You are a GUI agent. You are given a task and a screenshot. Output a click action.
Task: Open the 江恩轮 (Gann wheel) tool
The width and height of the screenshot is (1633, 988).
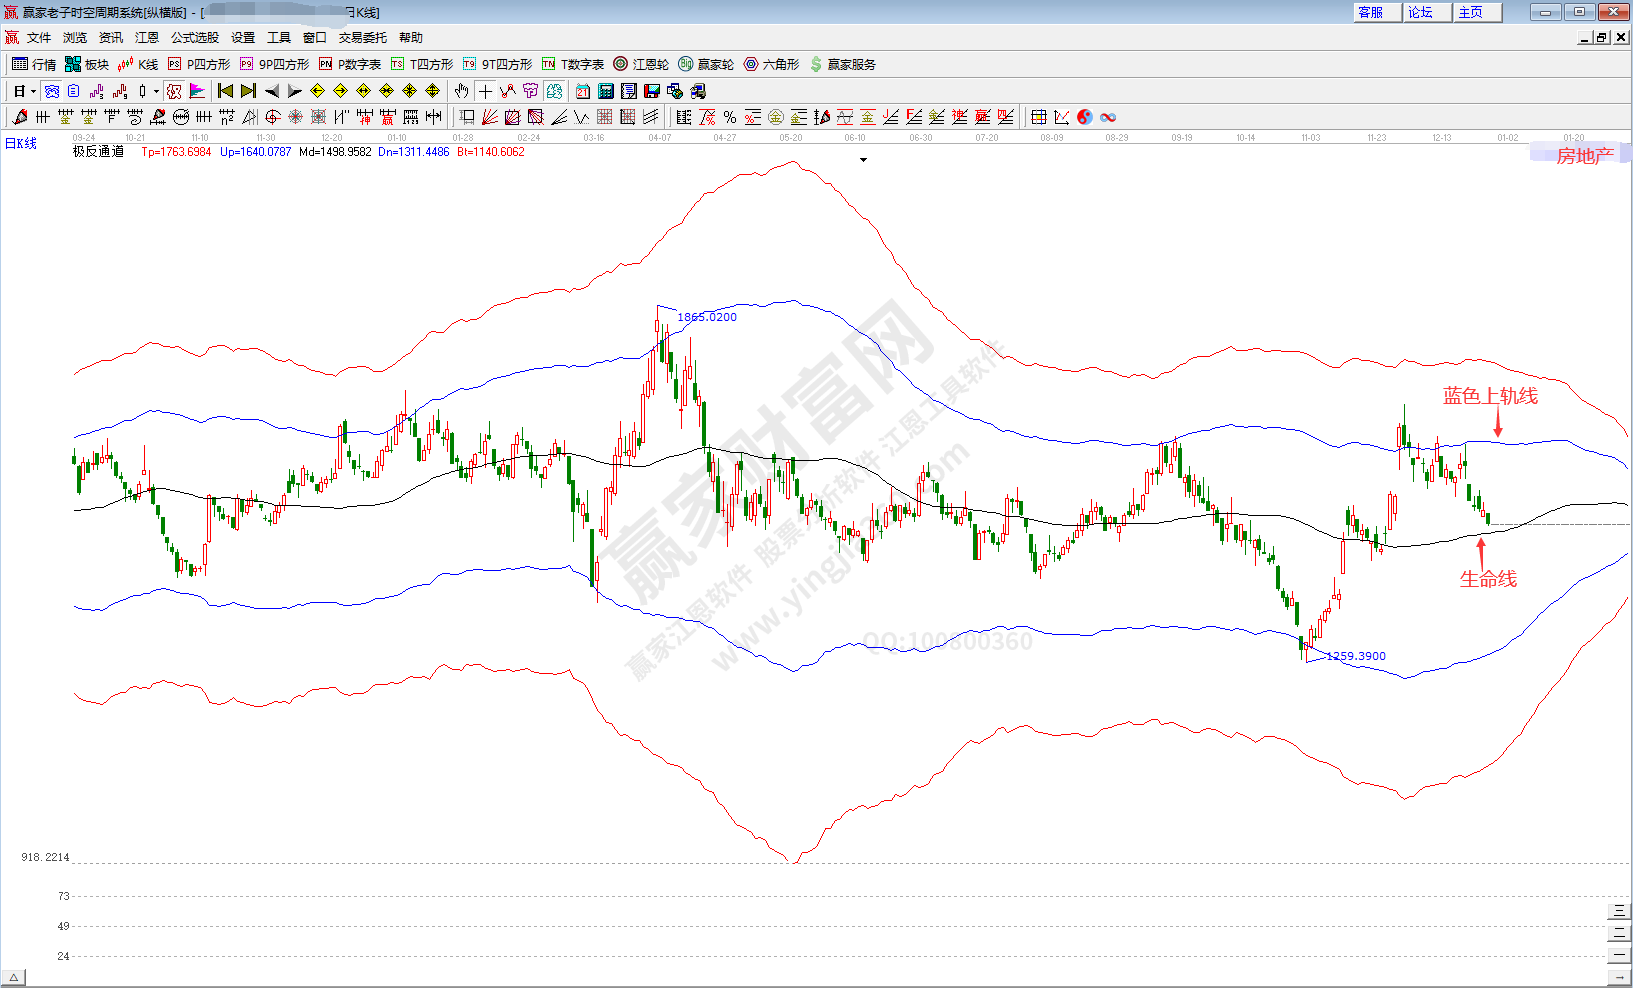pyautogui.click(x=641, y=64)
